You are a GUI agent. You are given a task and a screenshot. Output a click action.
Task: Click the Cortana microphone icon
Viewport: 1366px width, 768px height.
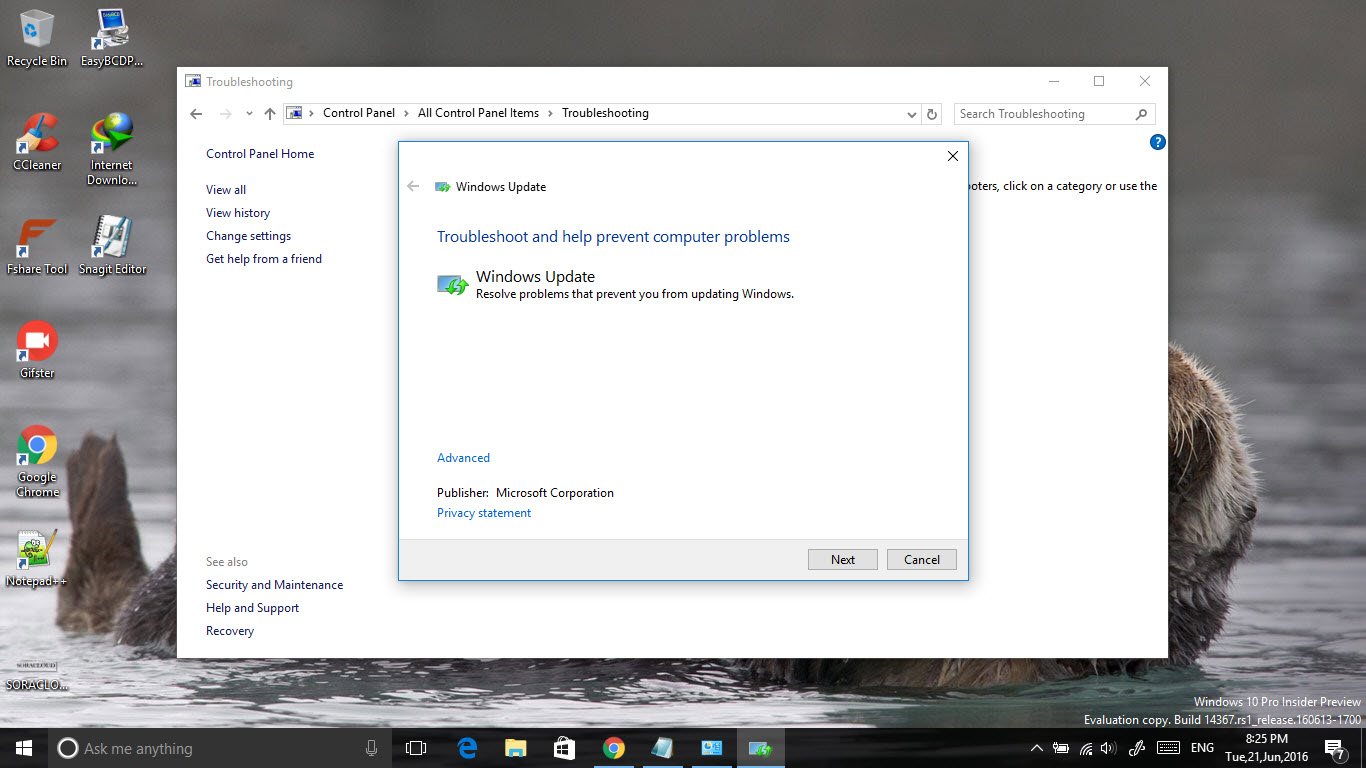pos(371,748)
